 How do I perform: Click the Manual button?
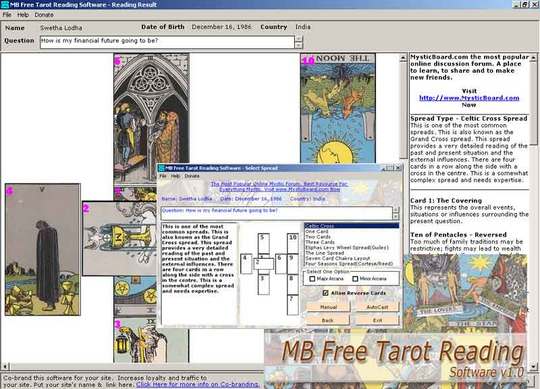(328, 307)
